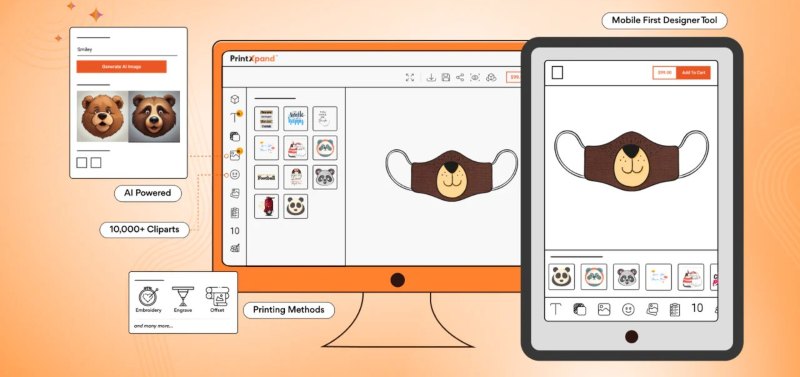
Task: Select the darker brown AI bear image
Action: click(154, 116)
